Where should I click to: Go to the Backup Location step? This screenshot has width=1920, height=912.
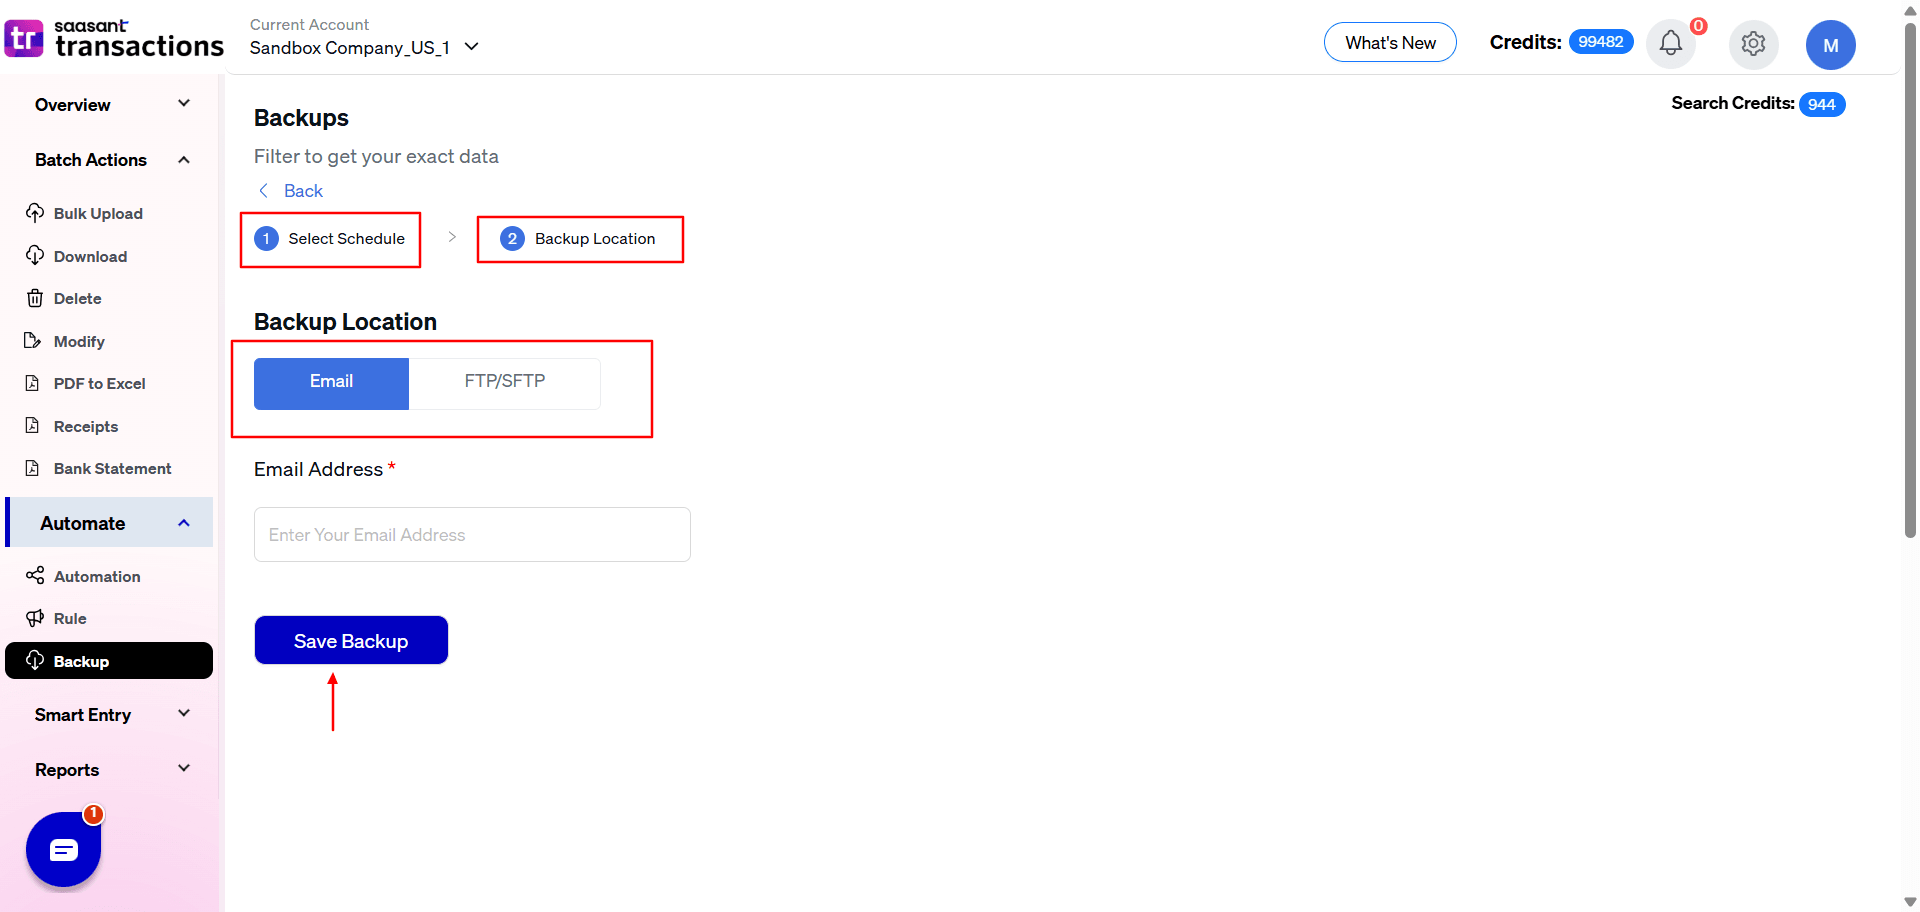(x=578, y=238)
